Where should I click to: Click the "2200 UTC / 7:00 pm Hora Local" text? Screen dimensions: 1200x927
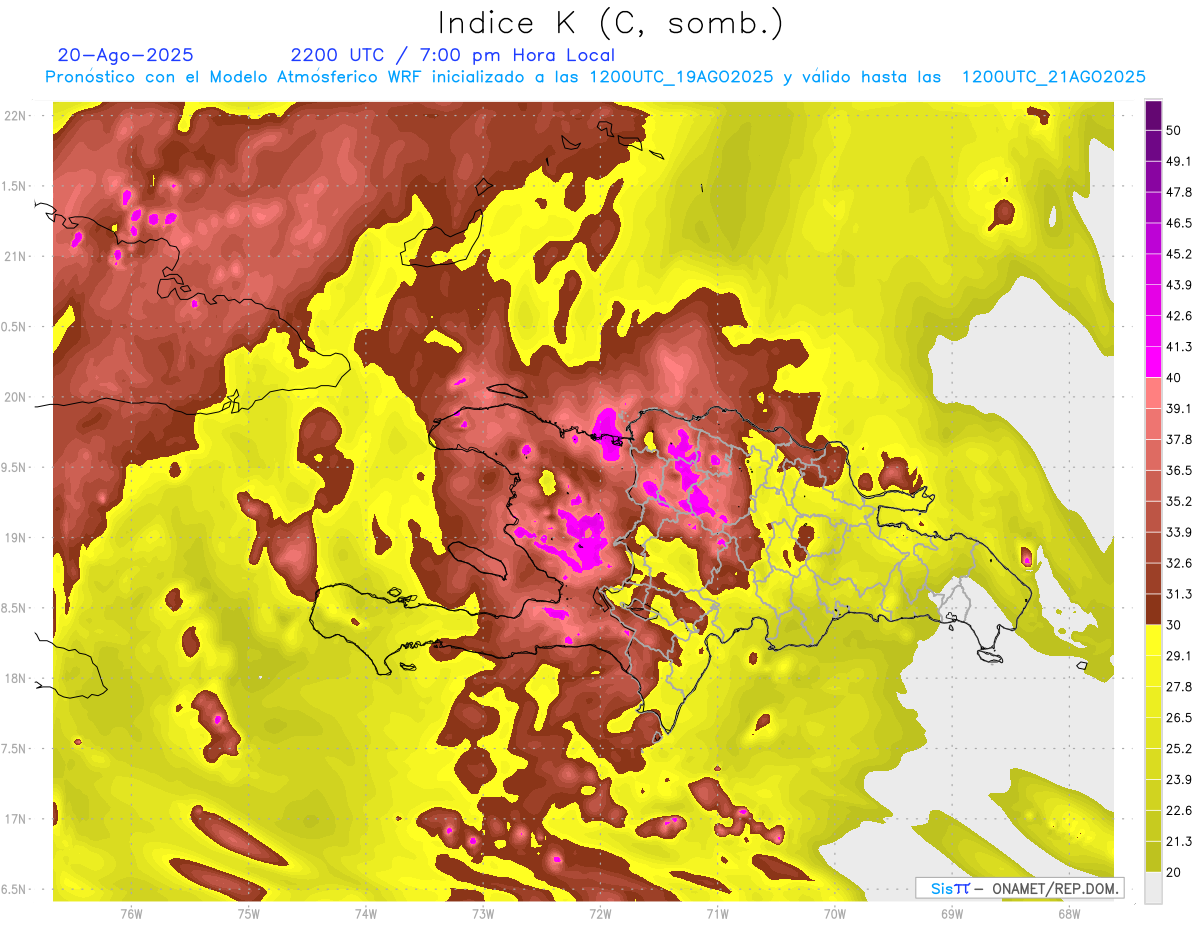(x=452, y=55)
